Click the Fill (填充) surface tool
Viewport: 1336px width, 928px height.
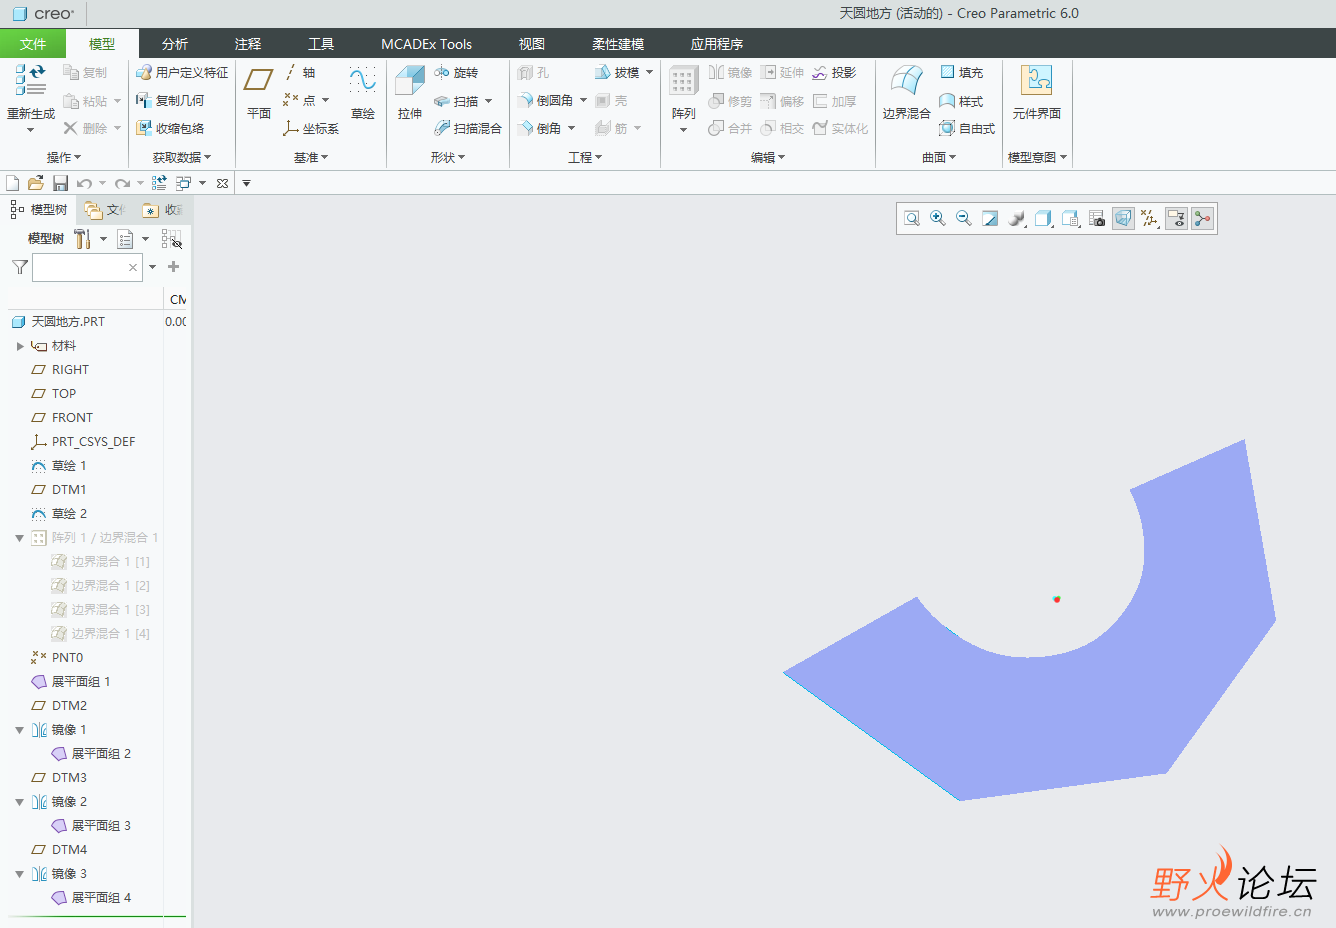pos(961,73)
